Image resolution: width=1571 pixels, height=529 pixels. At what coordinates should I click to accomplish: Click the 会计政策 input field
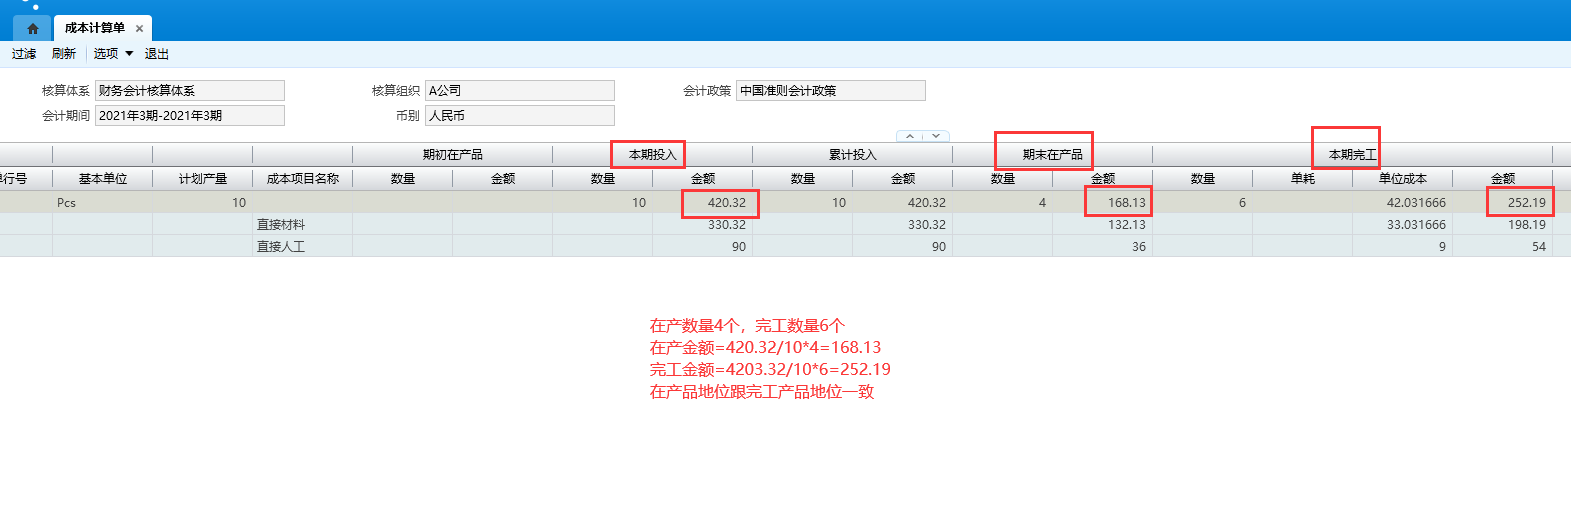tap(830, 91)
